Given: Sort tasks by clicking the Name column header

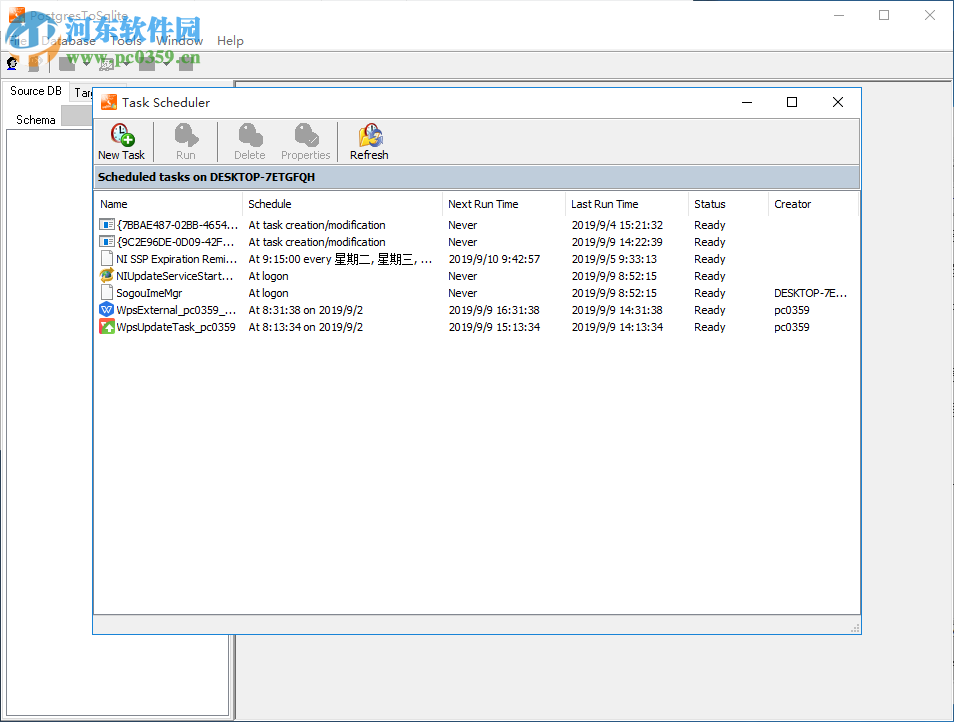Looking at the screenshot, I should pos(113,204).
